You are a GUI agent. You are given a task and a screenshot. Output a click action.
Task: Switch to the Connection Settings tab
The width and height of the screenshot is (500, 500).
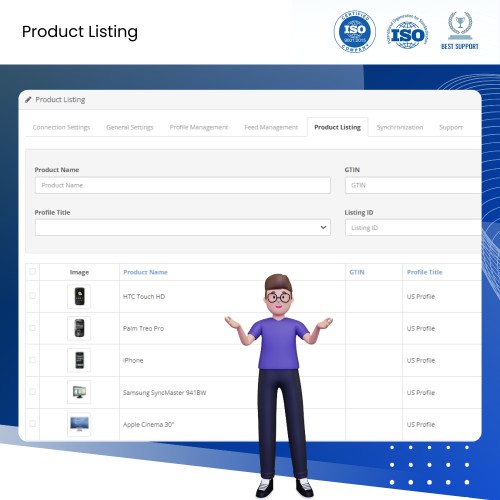tap(61, 127)
